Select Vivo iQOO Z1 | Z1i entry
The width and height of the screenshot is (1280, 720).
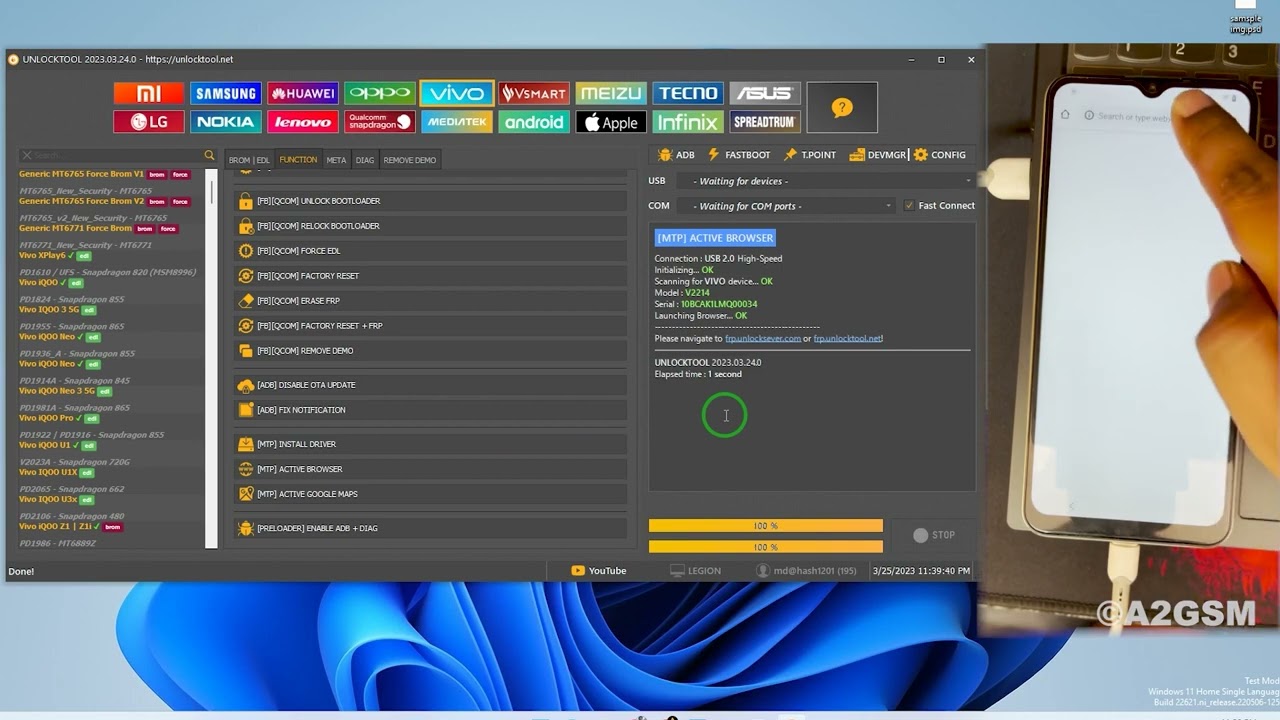click(70, 526)
